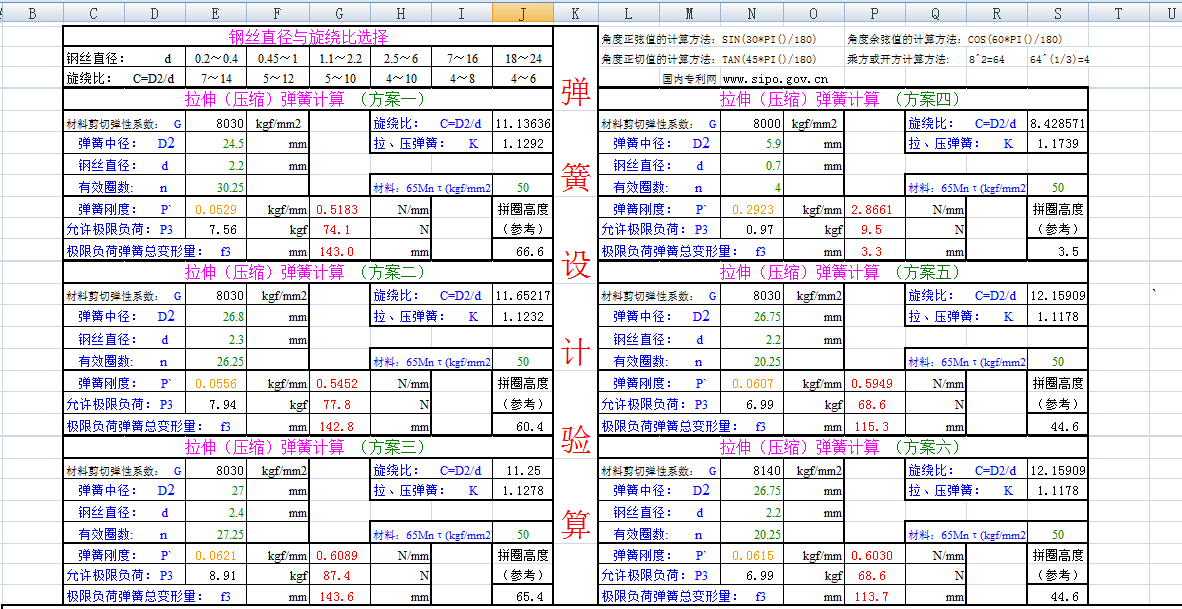The height and width of the screenshot is (609, 1182).
Task: Select spring index range cell 4～6
Action: tap(523, 78)
